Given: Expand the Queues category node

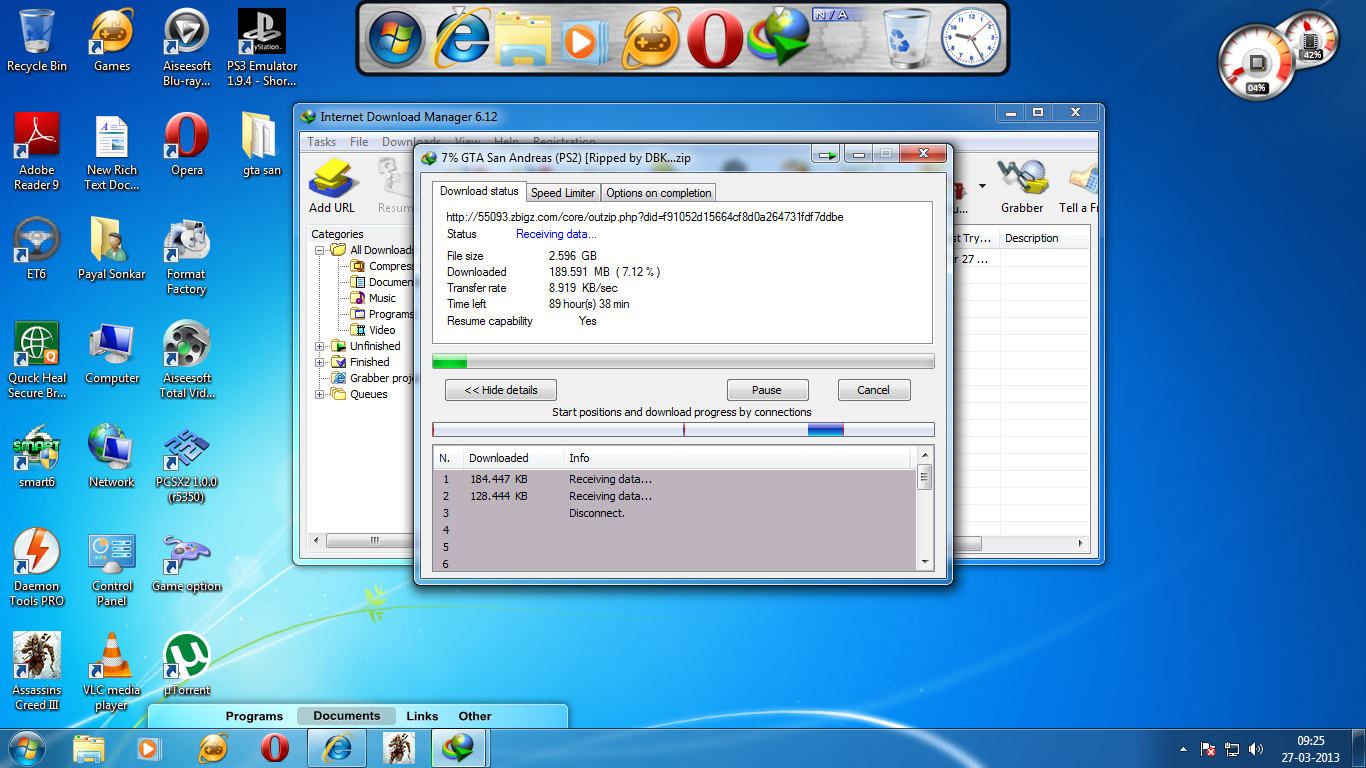Looking at the screenshot, I should tap(320, 394).
